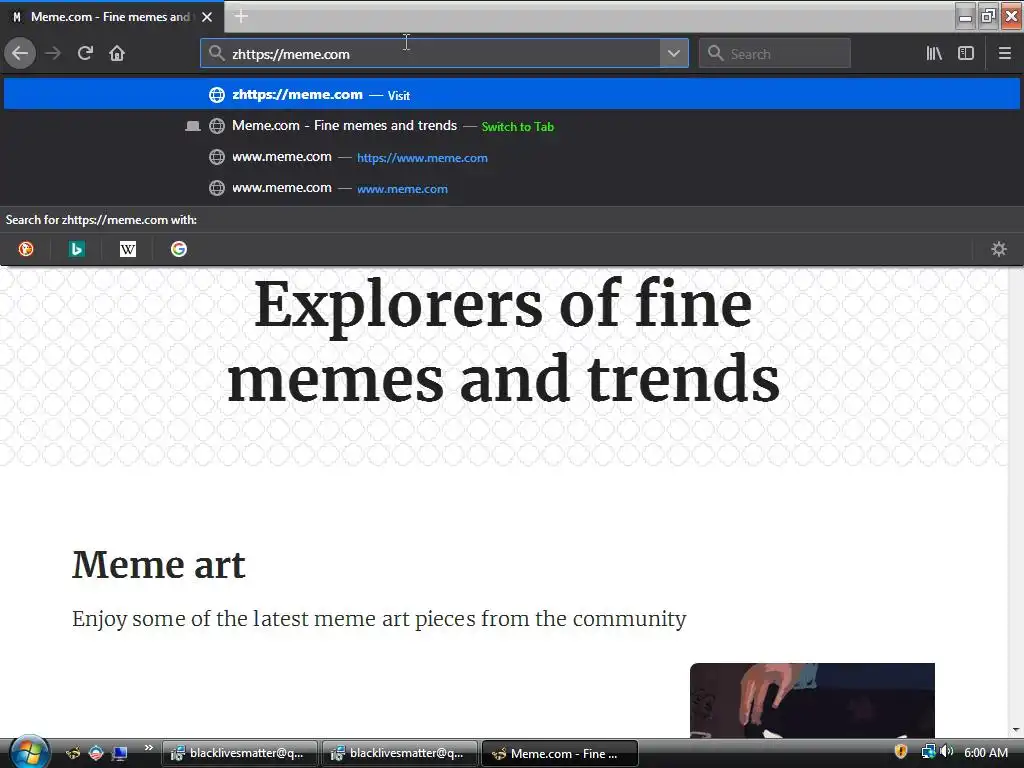This screenshot has height=768, width=1024.
Task: Search with DuckDuckGo engine icon
Action: [x=26, y=249]
